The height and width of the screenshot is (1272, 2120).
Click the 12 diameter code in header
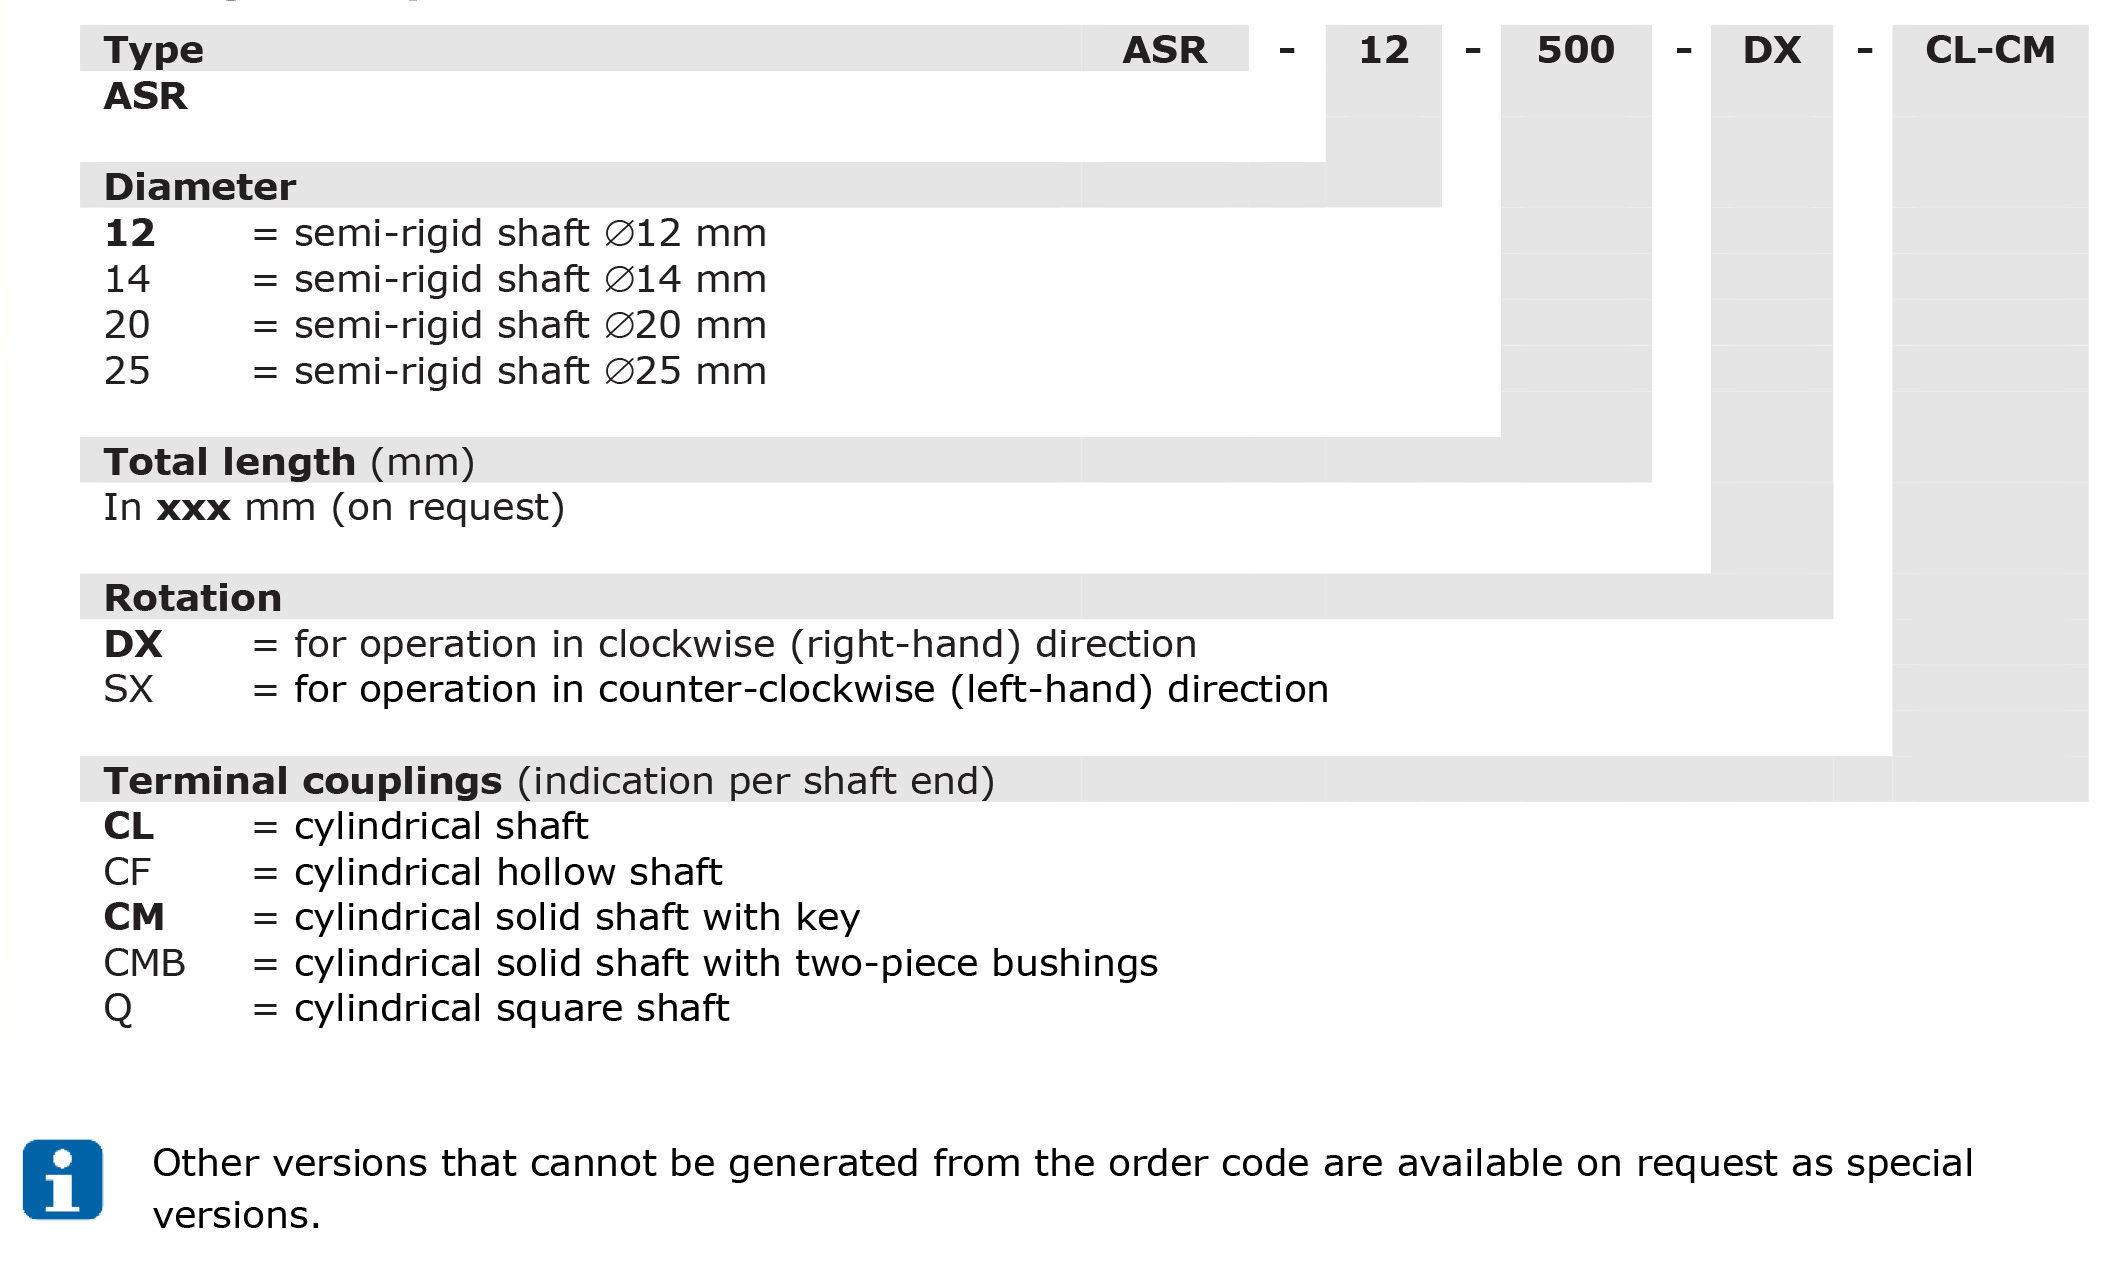point(1383,50)
